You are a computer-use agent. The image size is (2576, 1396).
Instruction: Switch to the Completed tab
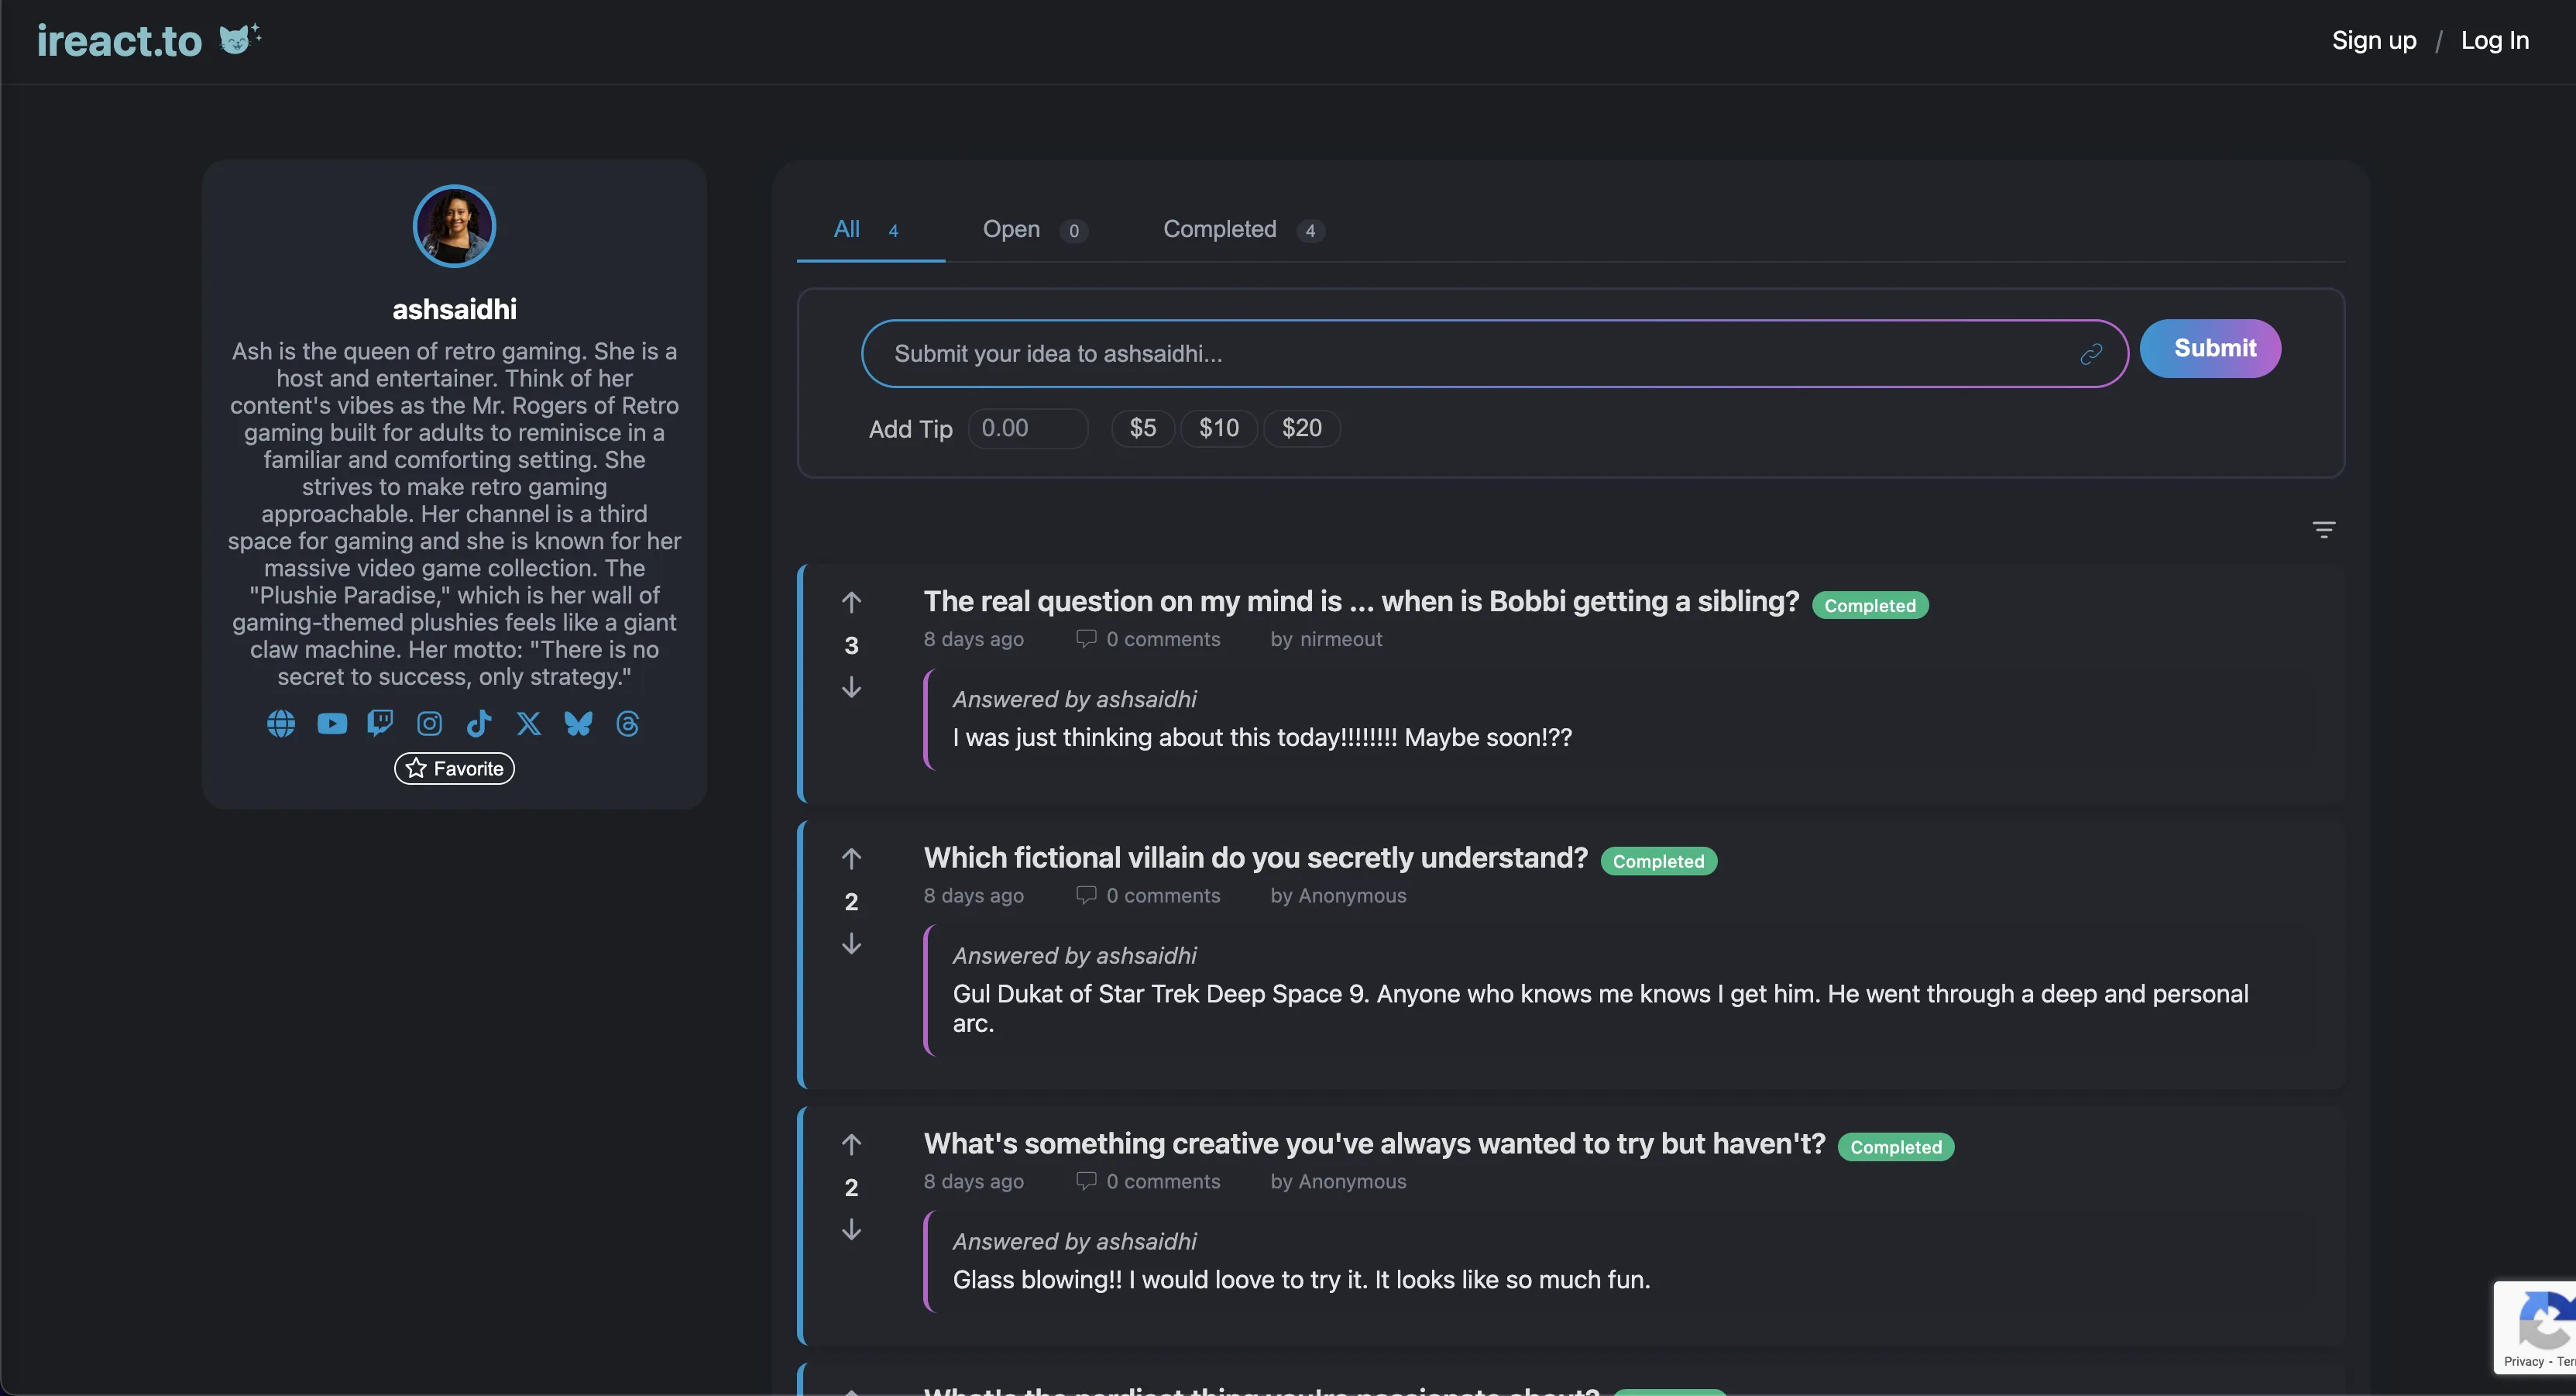click(1244, 230)
